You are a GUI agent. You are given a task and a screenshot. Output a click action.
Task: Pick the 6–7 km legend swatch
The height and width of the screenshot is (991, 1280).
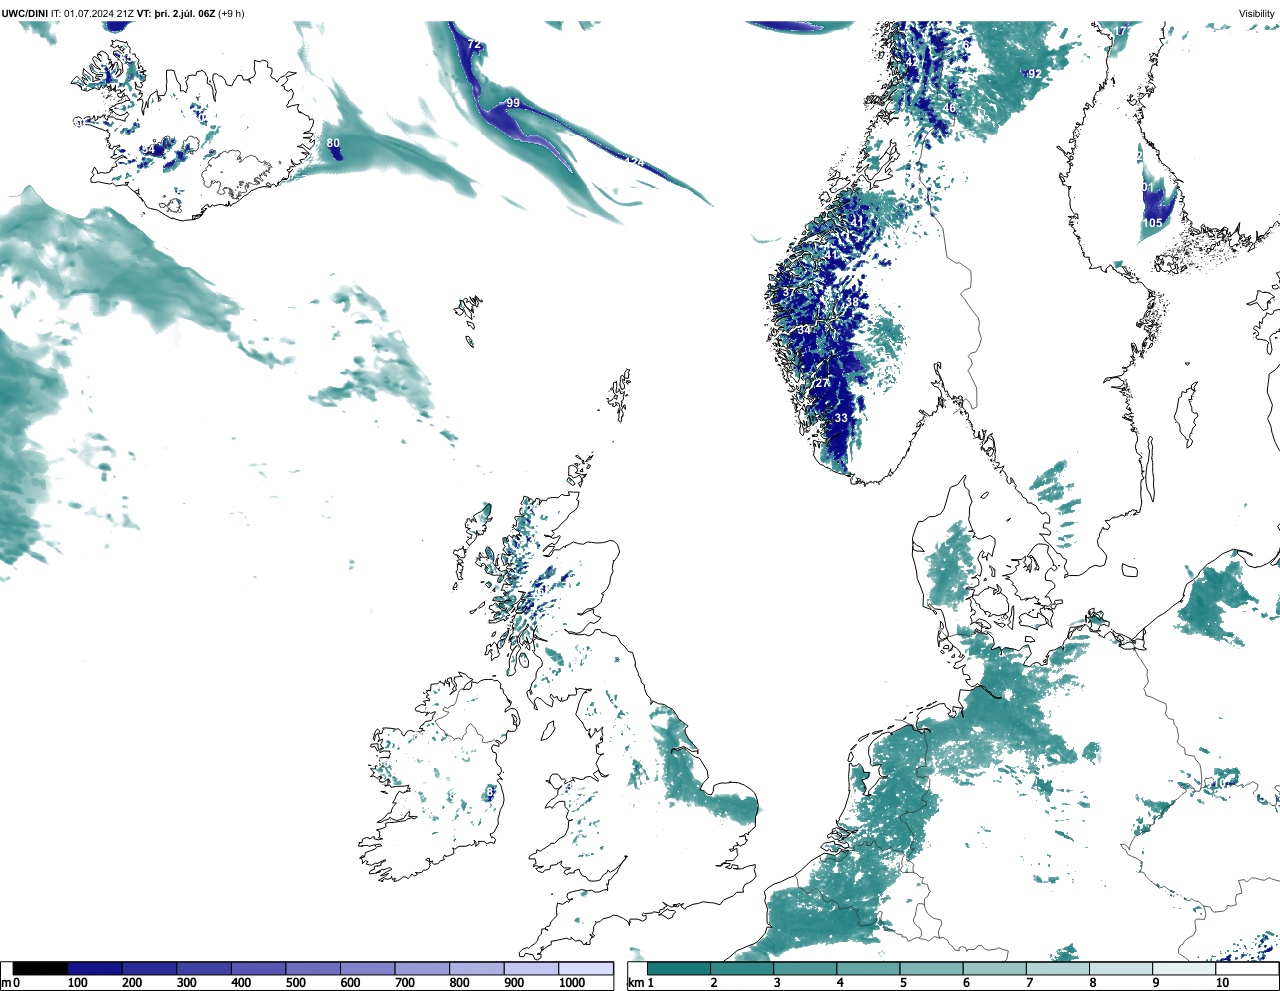pyautogui.click(x=994, y=969)
